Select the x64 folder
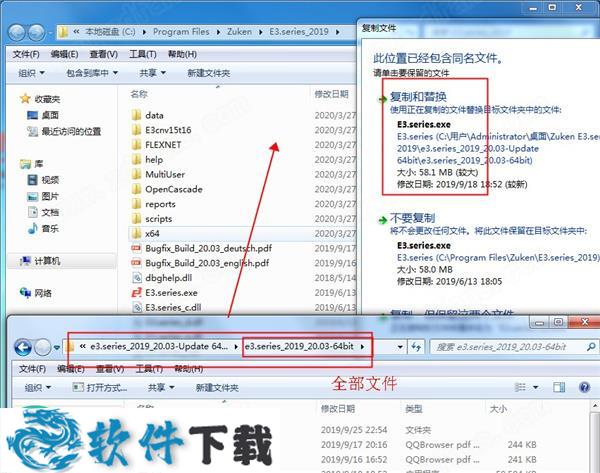The image size is (600, 473). (x=145, y=233)
